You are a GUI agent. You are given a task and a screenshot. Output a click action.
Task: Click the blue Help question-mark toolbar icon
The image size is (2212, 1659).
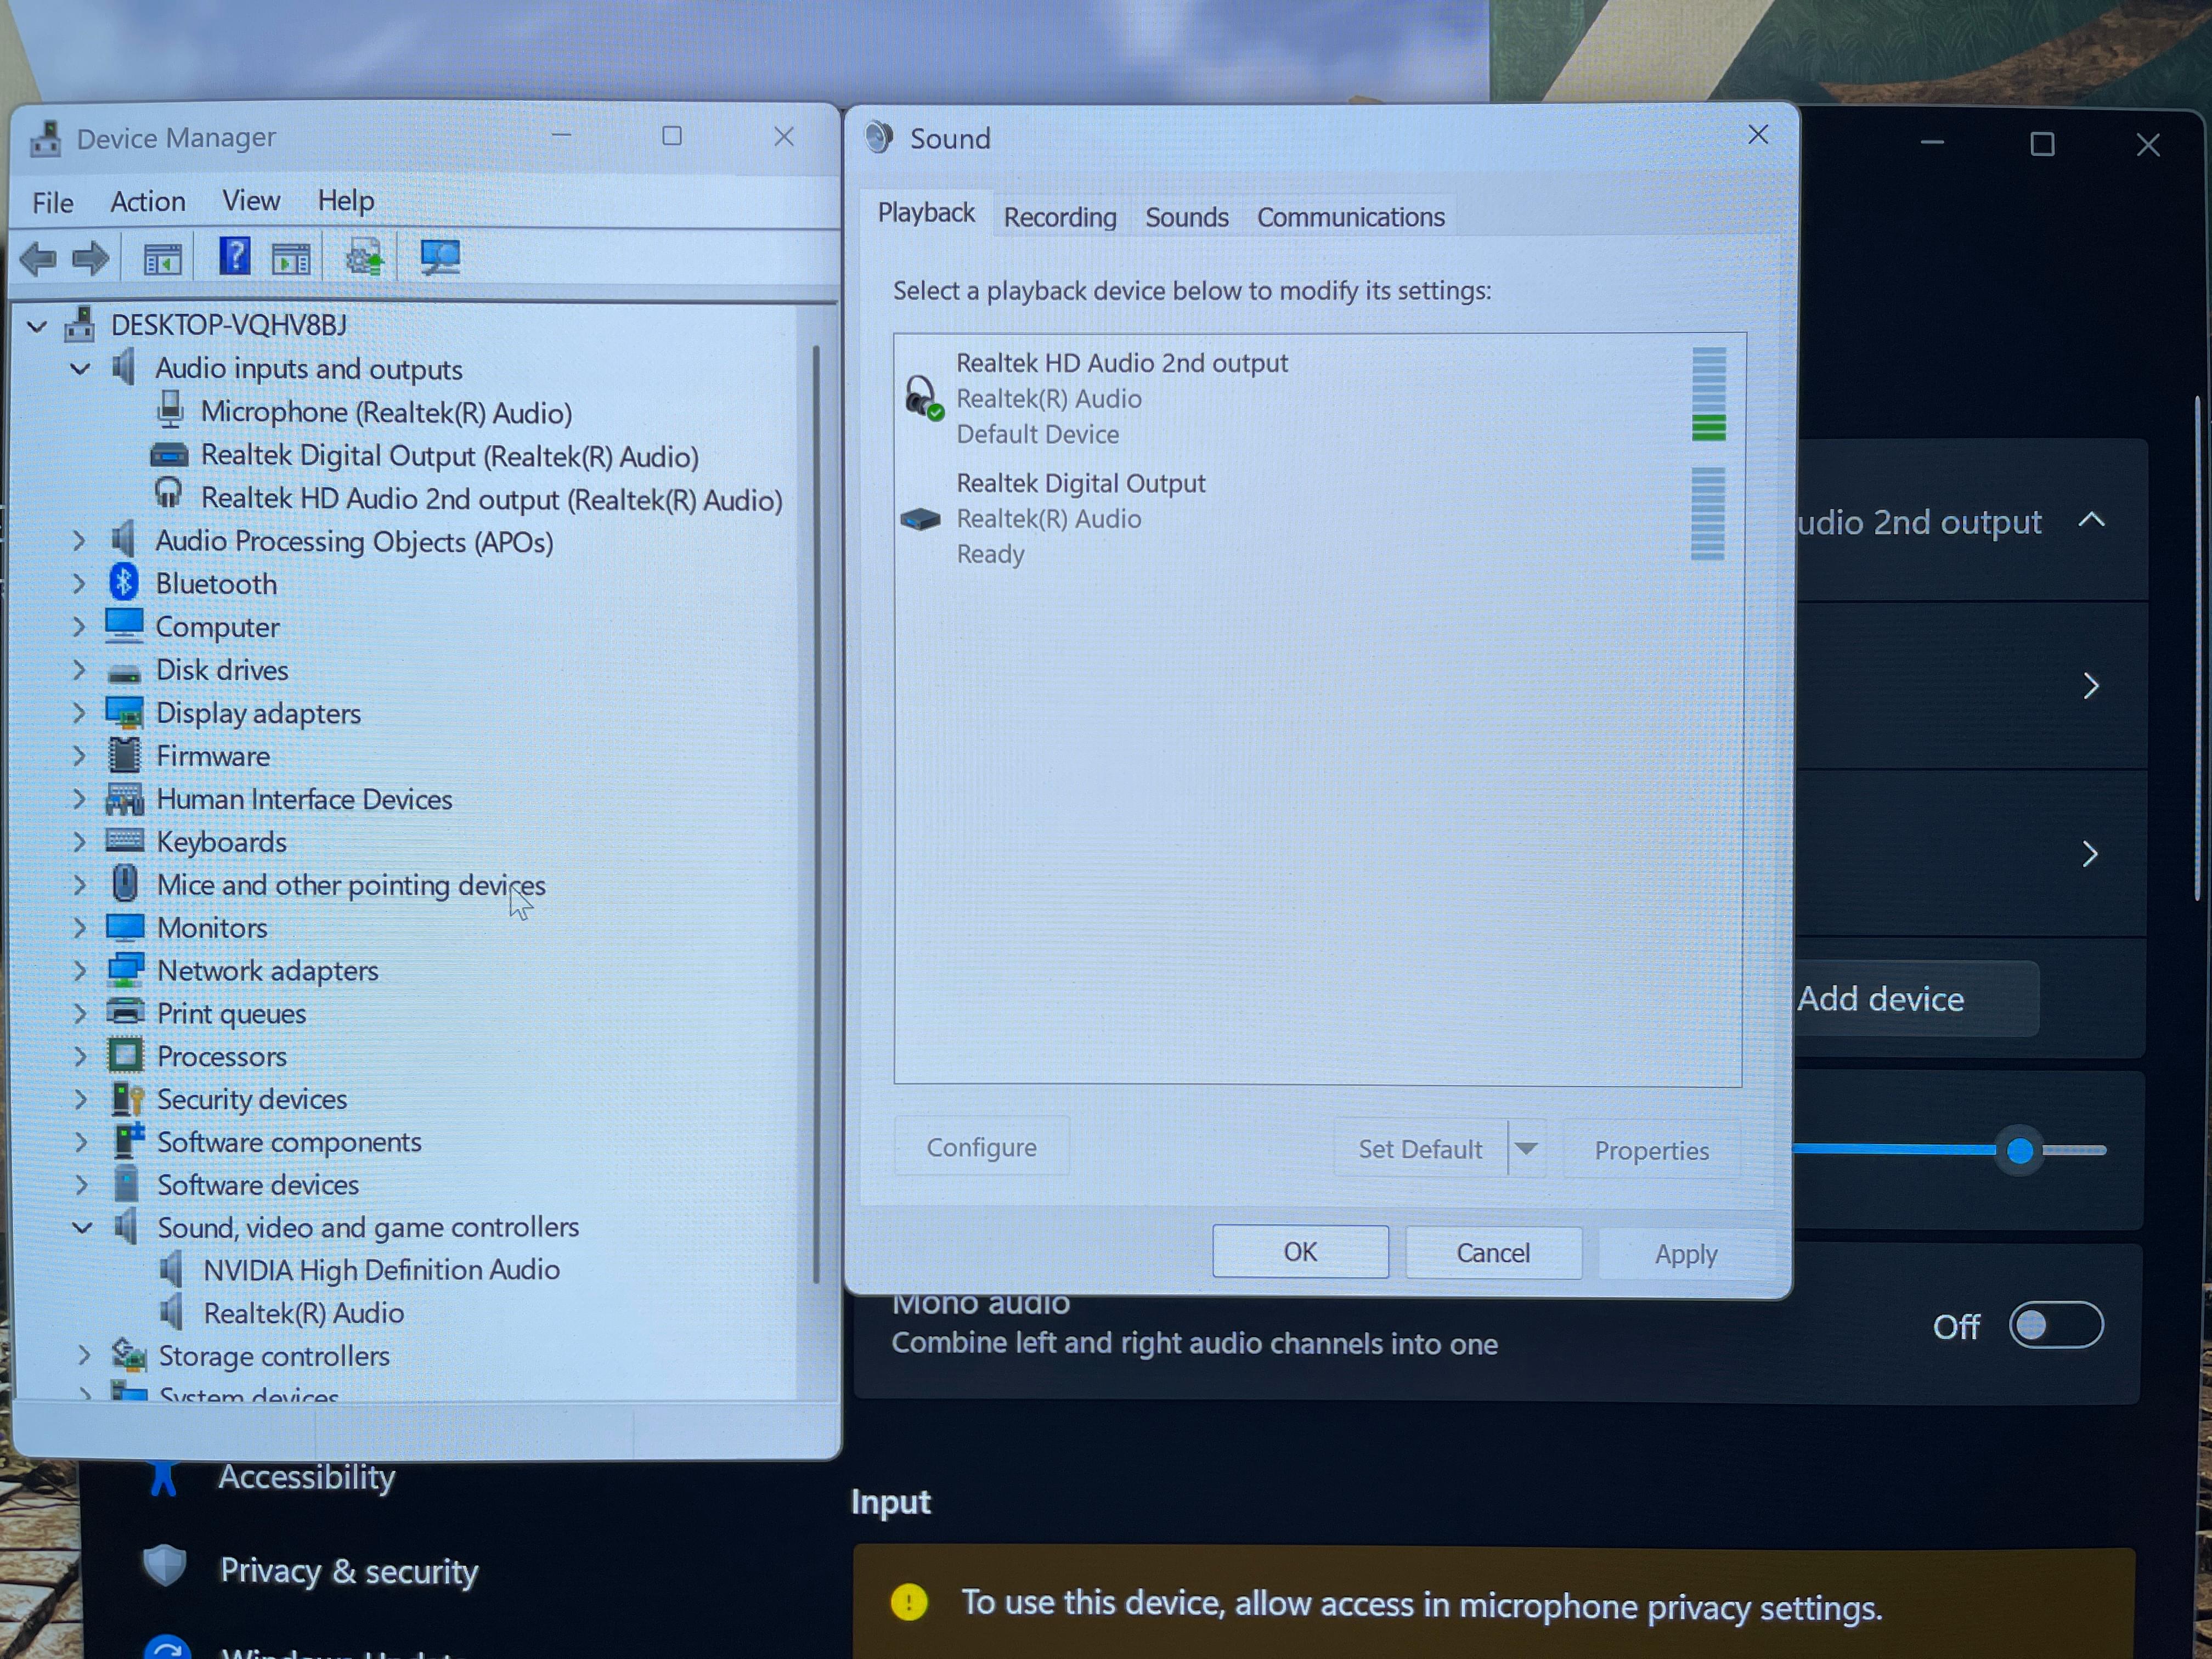[234, 257]
